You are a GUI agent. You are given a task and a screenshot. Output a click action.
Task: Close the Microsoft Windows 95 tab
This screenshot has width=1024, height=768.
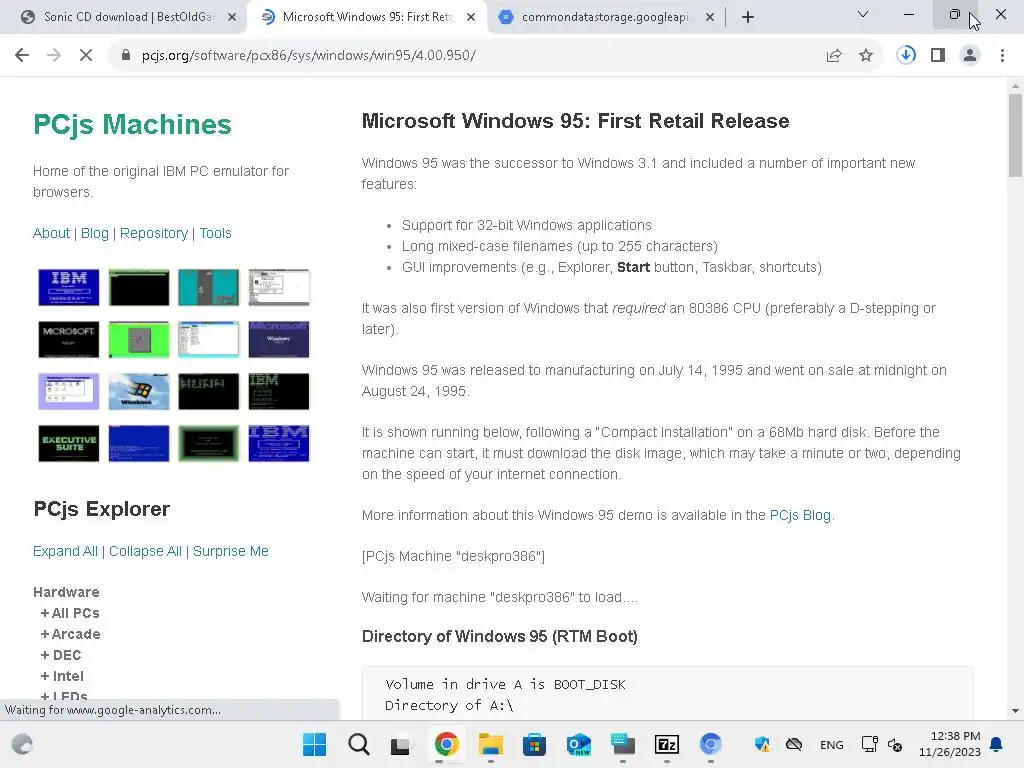tap(471, 18)
